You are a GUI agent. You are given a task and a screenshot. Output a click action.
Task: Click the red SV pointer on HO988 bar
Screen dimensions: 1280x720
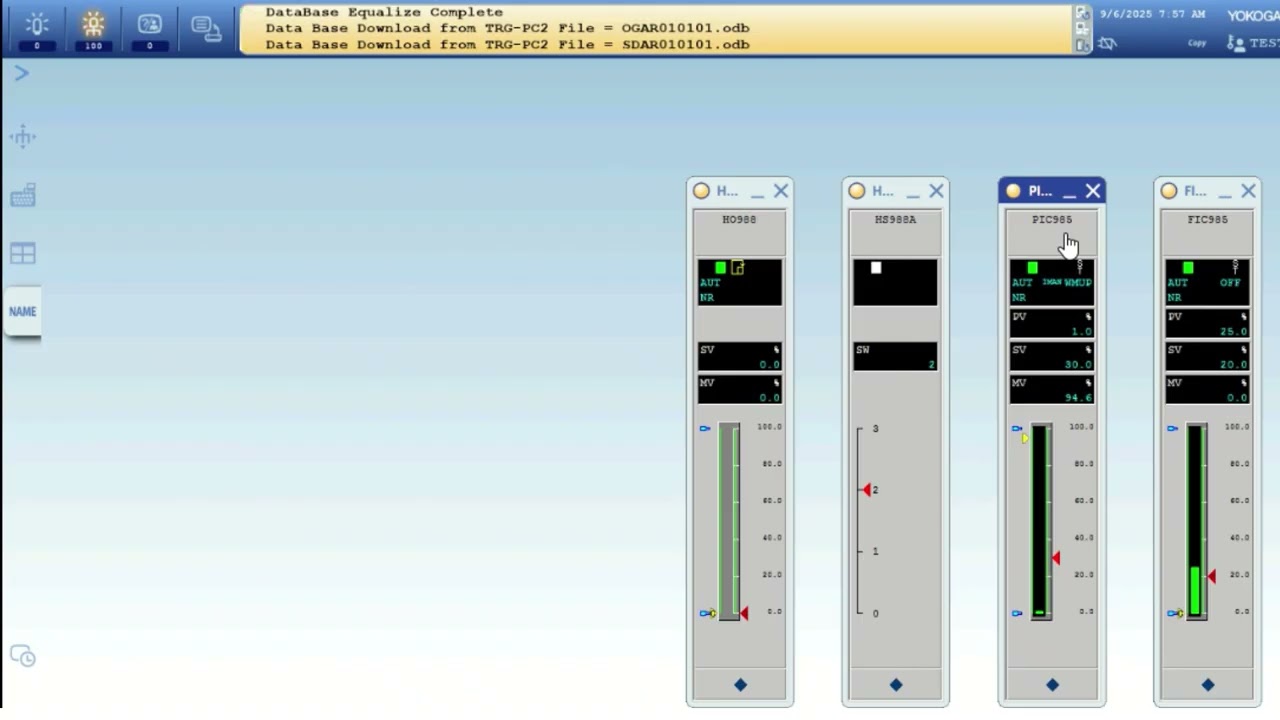(x=744, y=613)
